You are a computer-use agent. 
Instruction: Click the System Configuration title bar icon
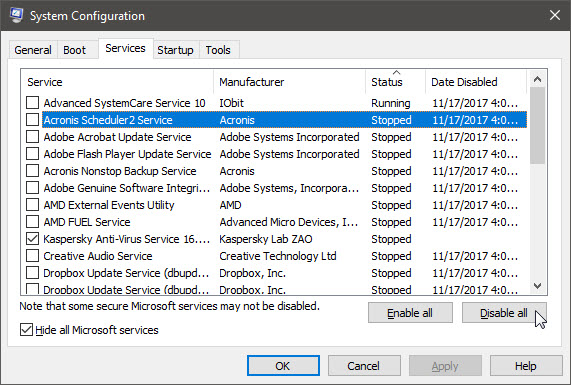(x=16, y=15)
